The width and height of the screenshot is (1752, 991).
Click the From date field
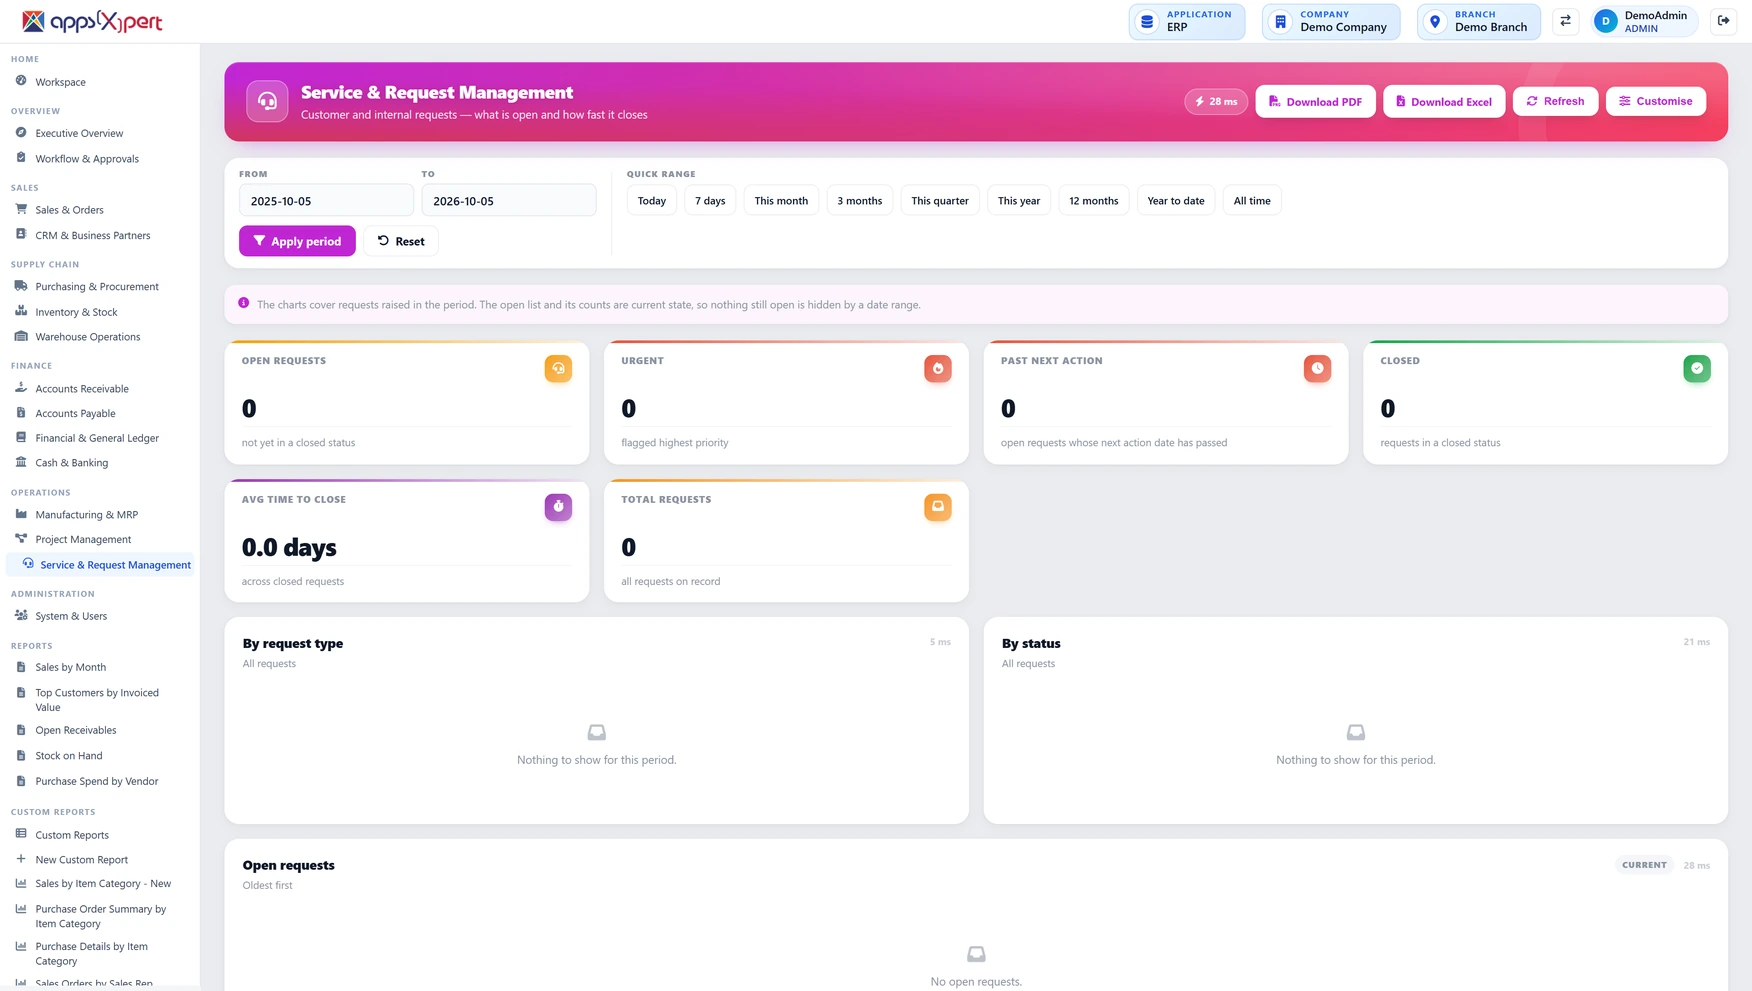(326, 201)
